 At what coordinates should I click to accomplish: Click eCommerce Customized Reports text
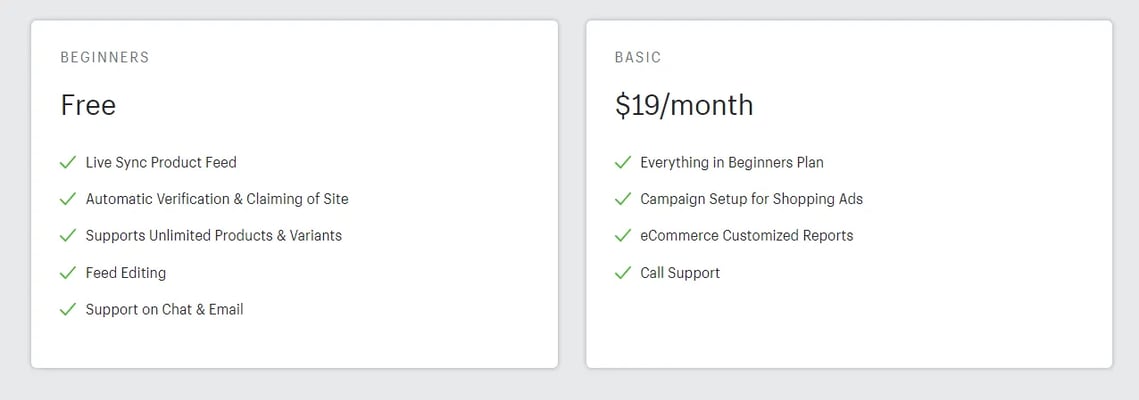747,236
